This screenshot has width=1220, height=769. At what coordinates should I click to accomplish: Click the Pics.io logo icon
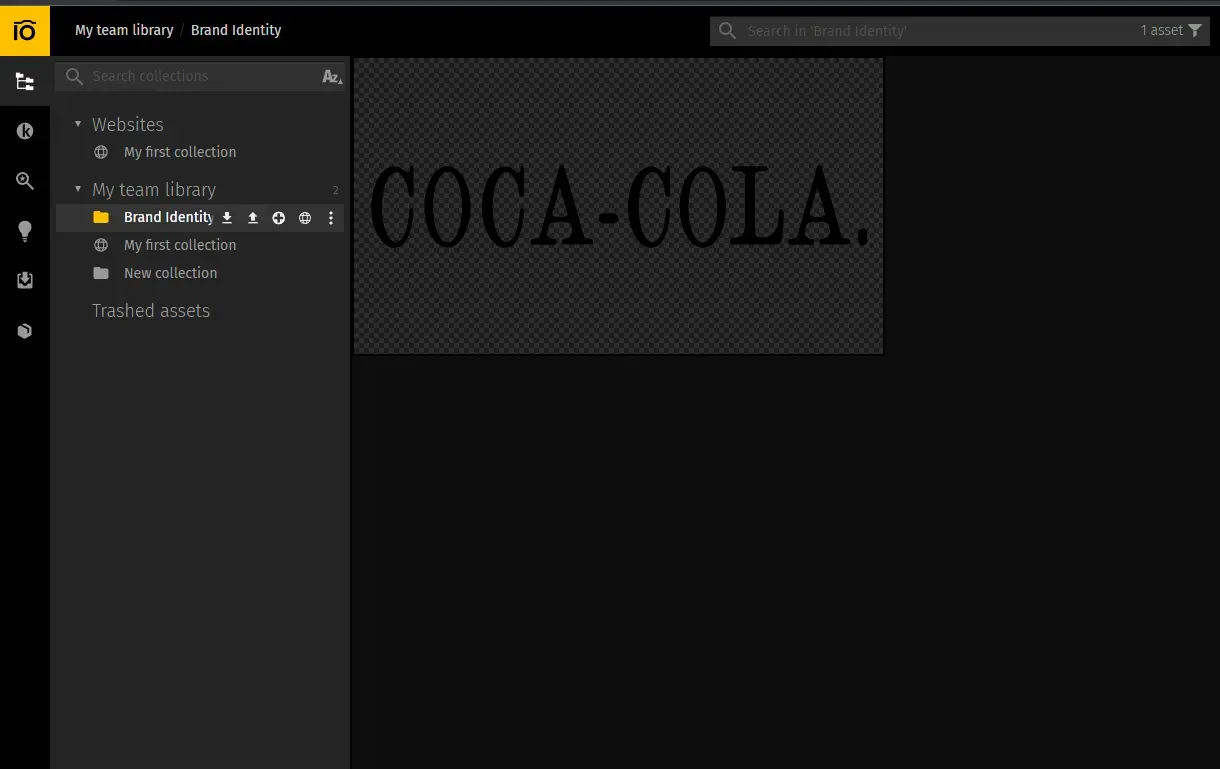(x=25, y=30)
